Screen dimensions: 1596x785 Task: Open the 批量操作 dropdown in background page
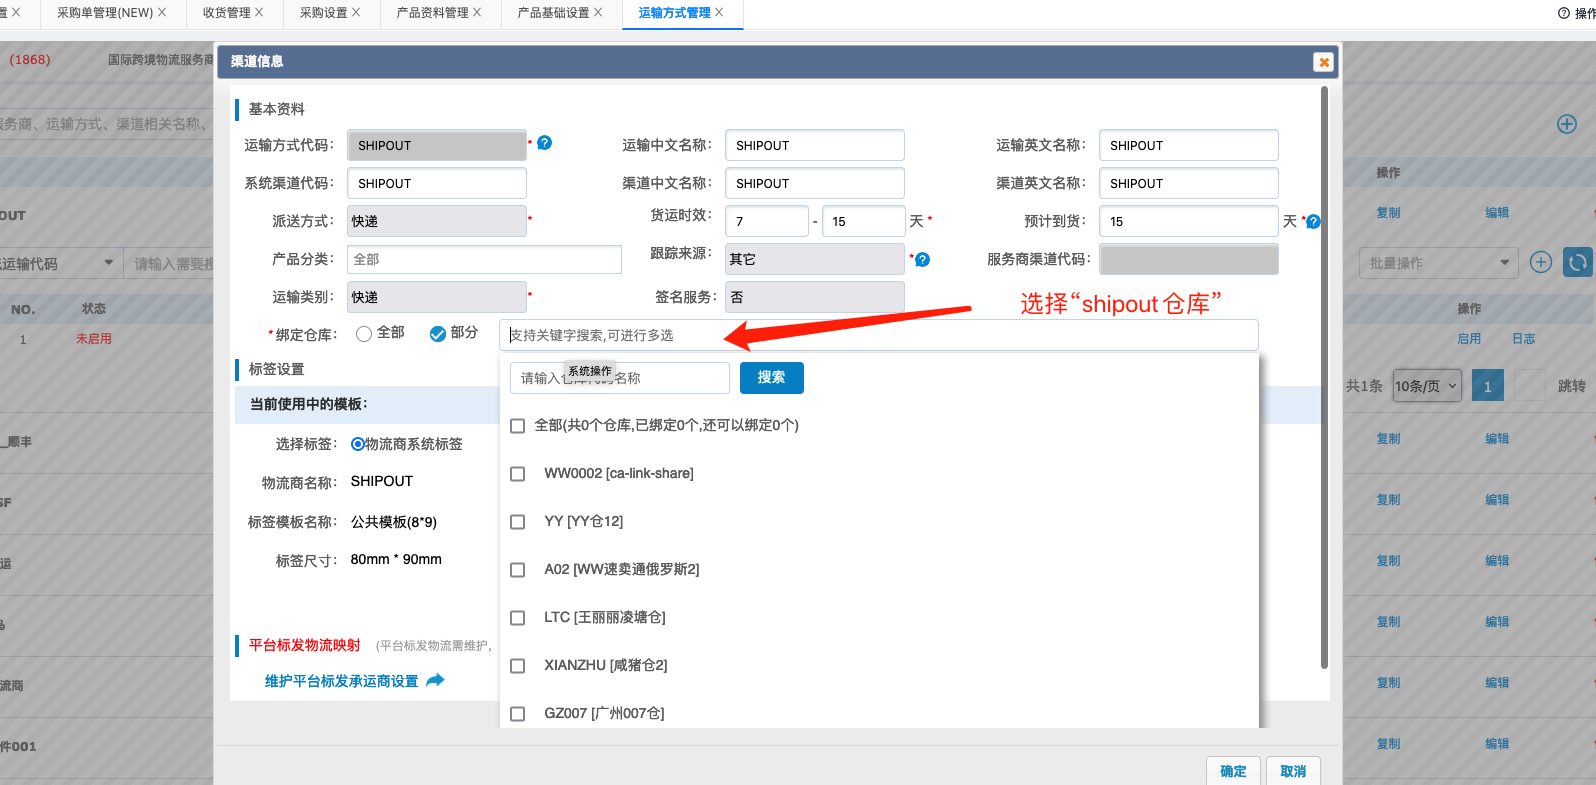click(1439, 263)
